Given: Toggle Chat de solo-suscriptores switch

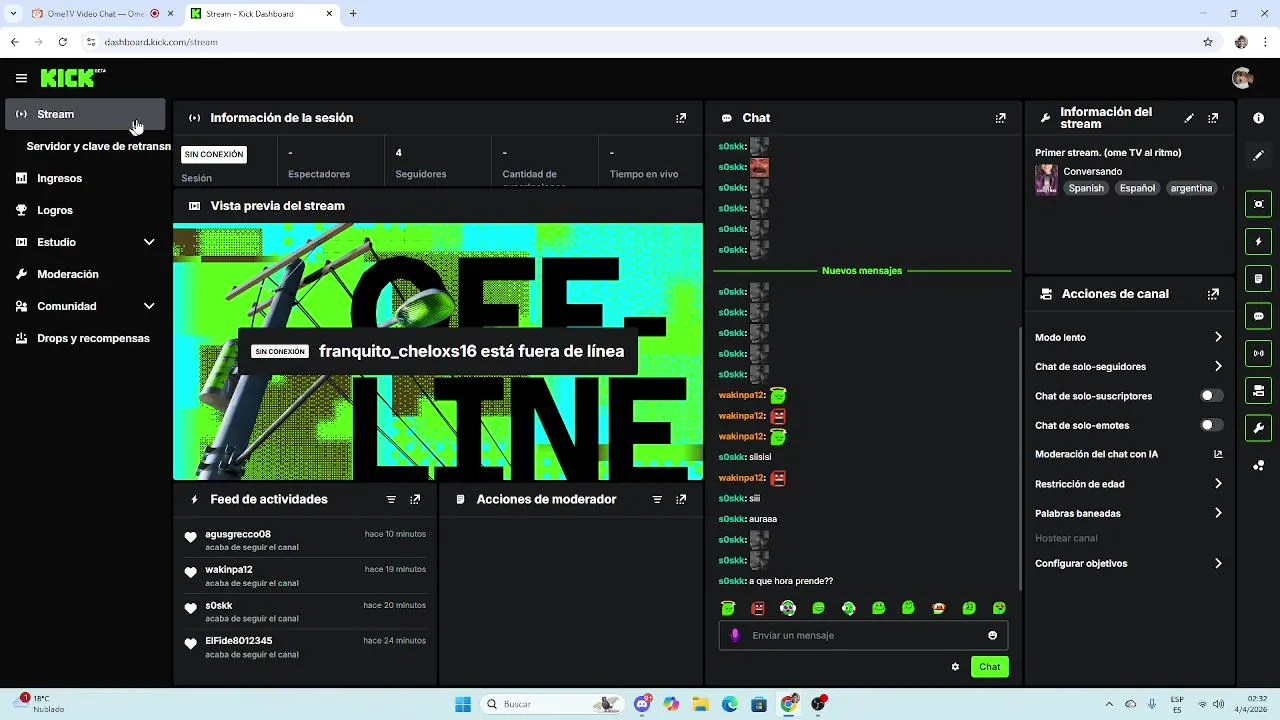Looking at the screenshot, I should [x=1211, y=396].
